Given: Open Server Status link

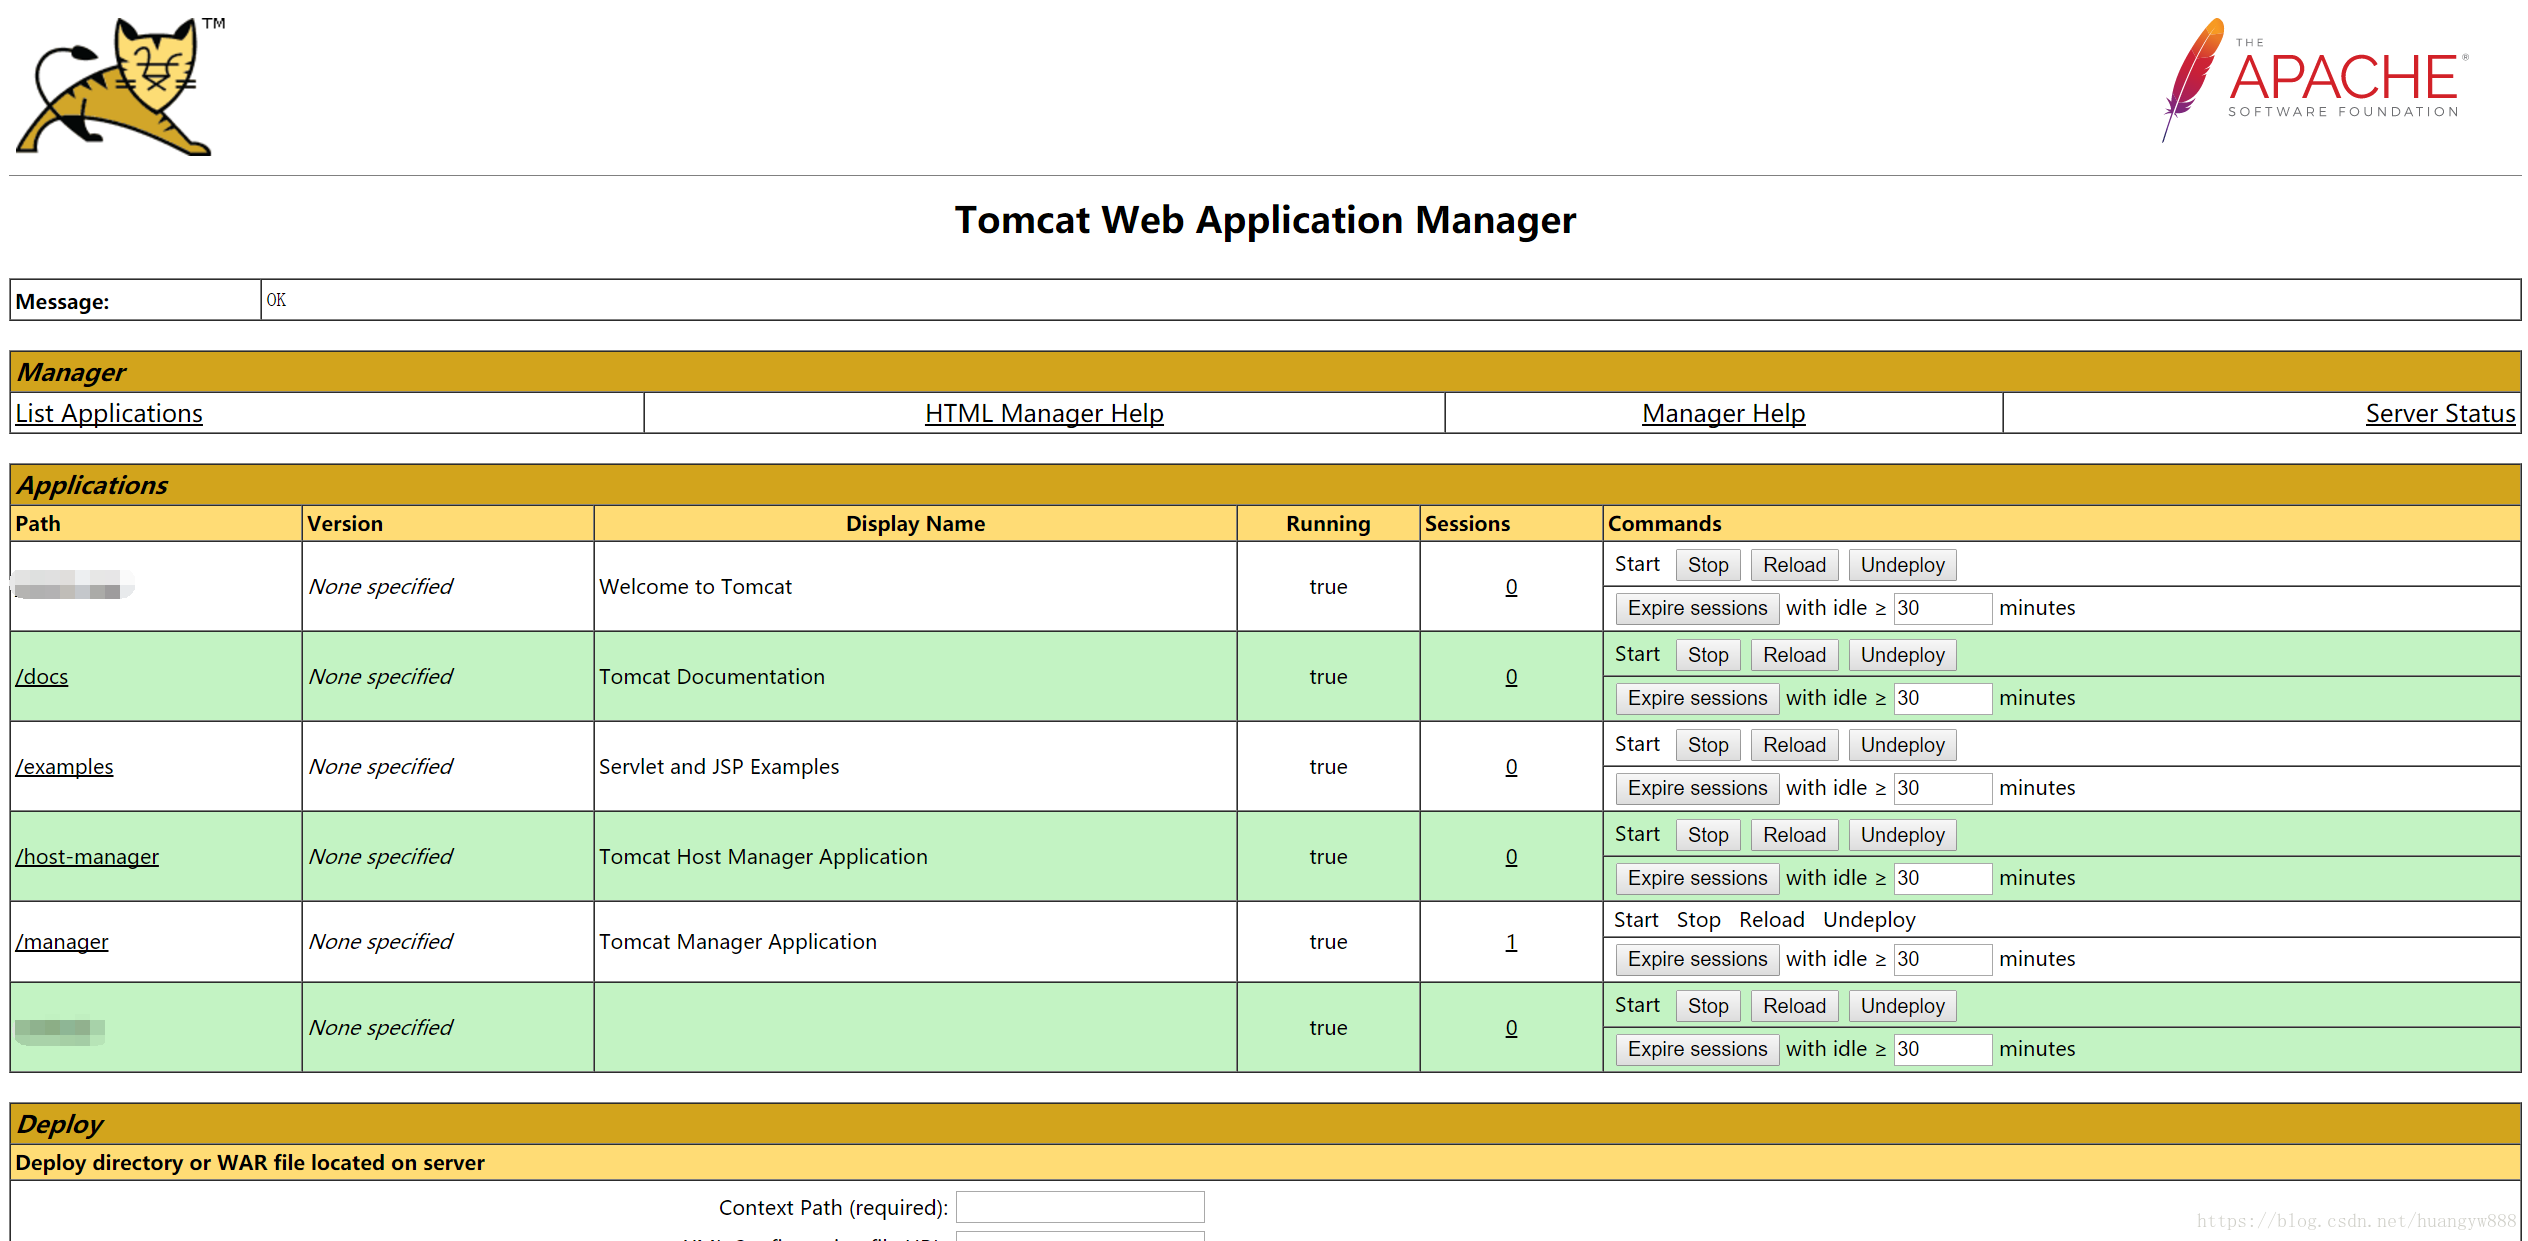Looking at the screenshot, I should pyautogui.click(x=2440, y=413).
